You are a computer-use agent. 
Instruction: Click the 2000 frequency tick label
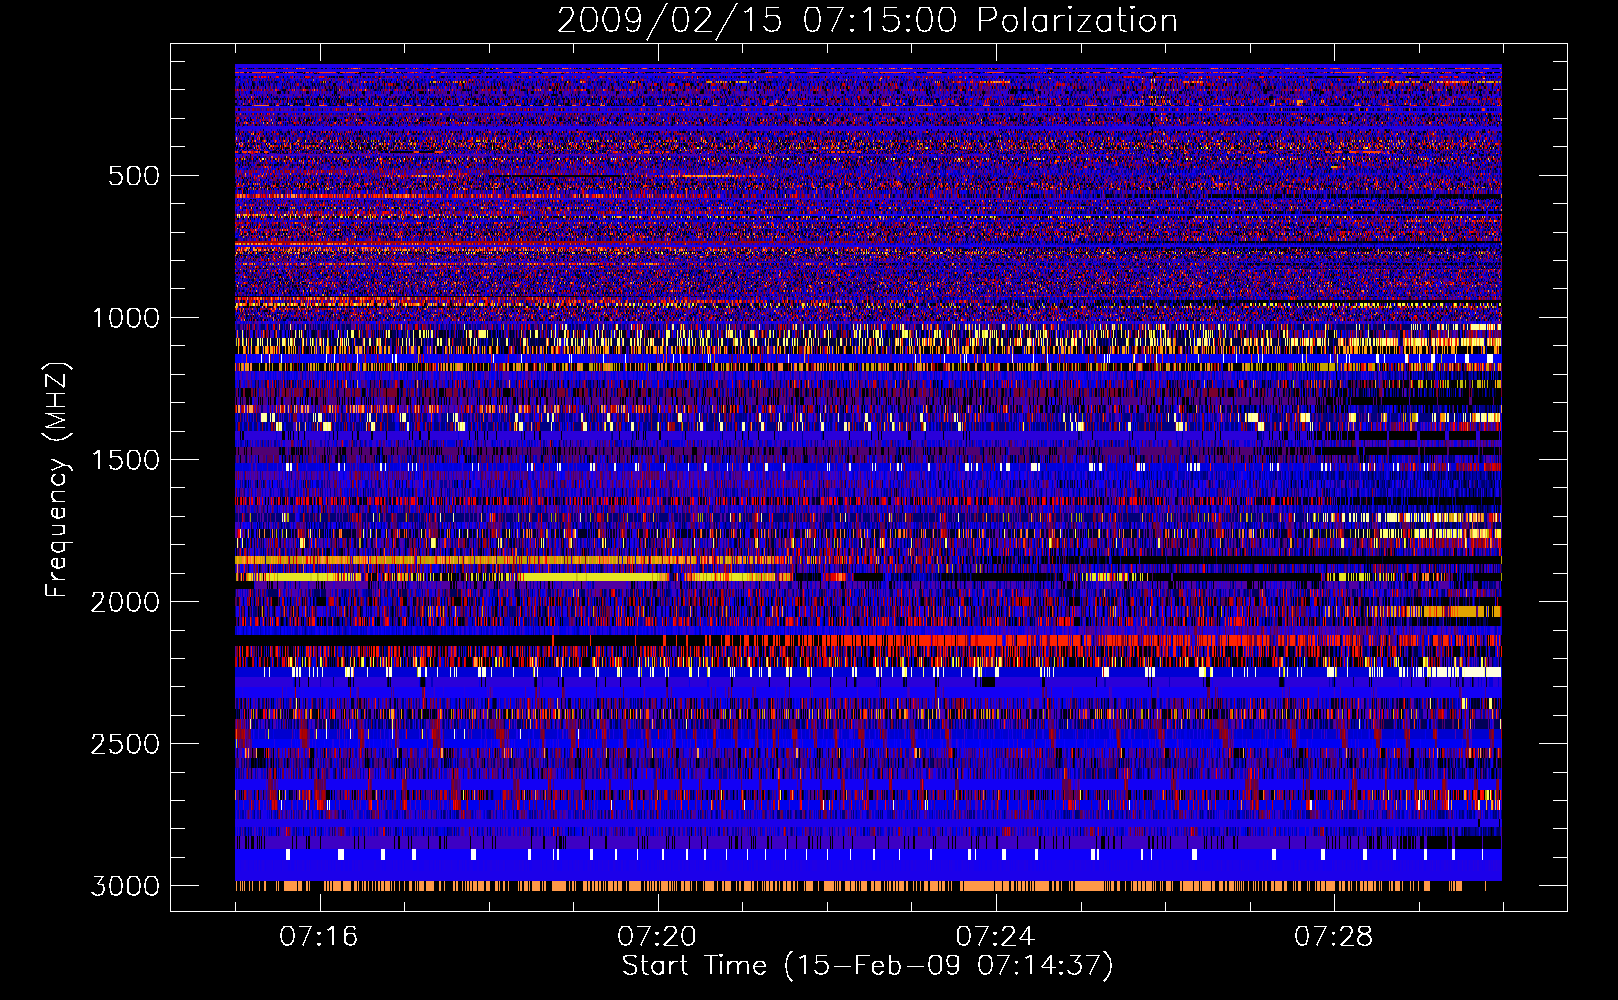(125, 602)
